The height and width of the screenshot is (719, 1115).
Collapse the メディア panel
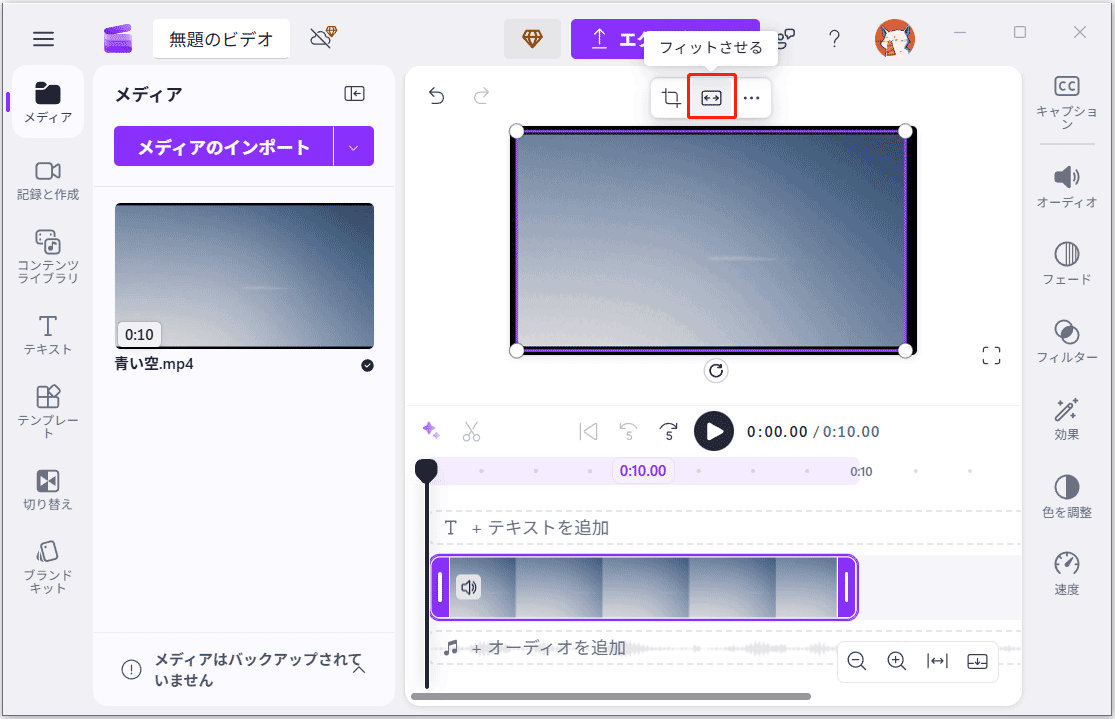(x=354, y=93)
